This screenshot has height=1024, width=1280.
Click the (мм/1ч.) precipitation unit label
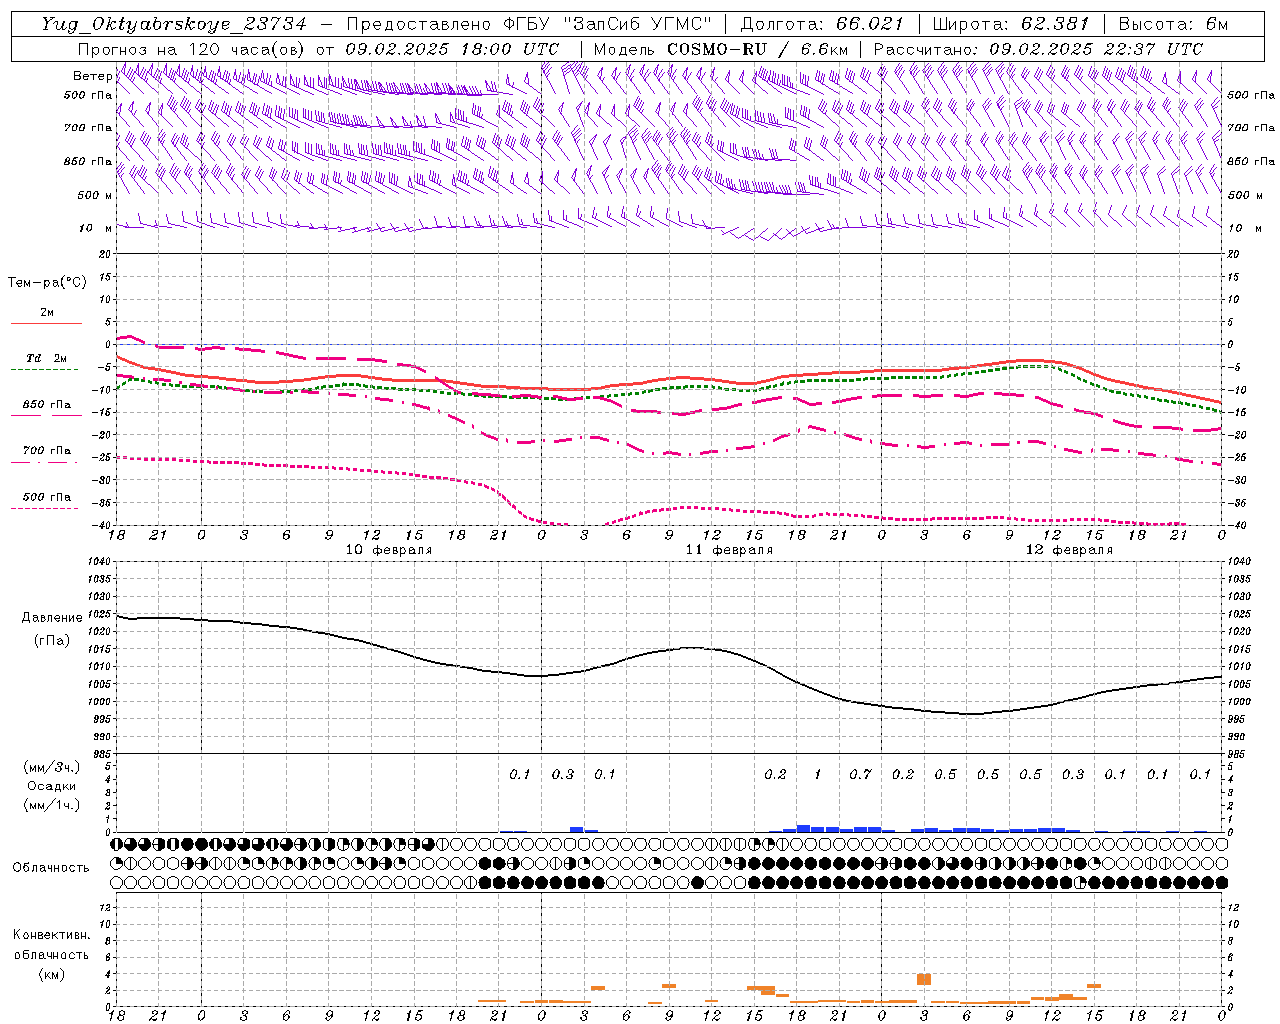[x=51, y=805]
